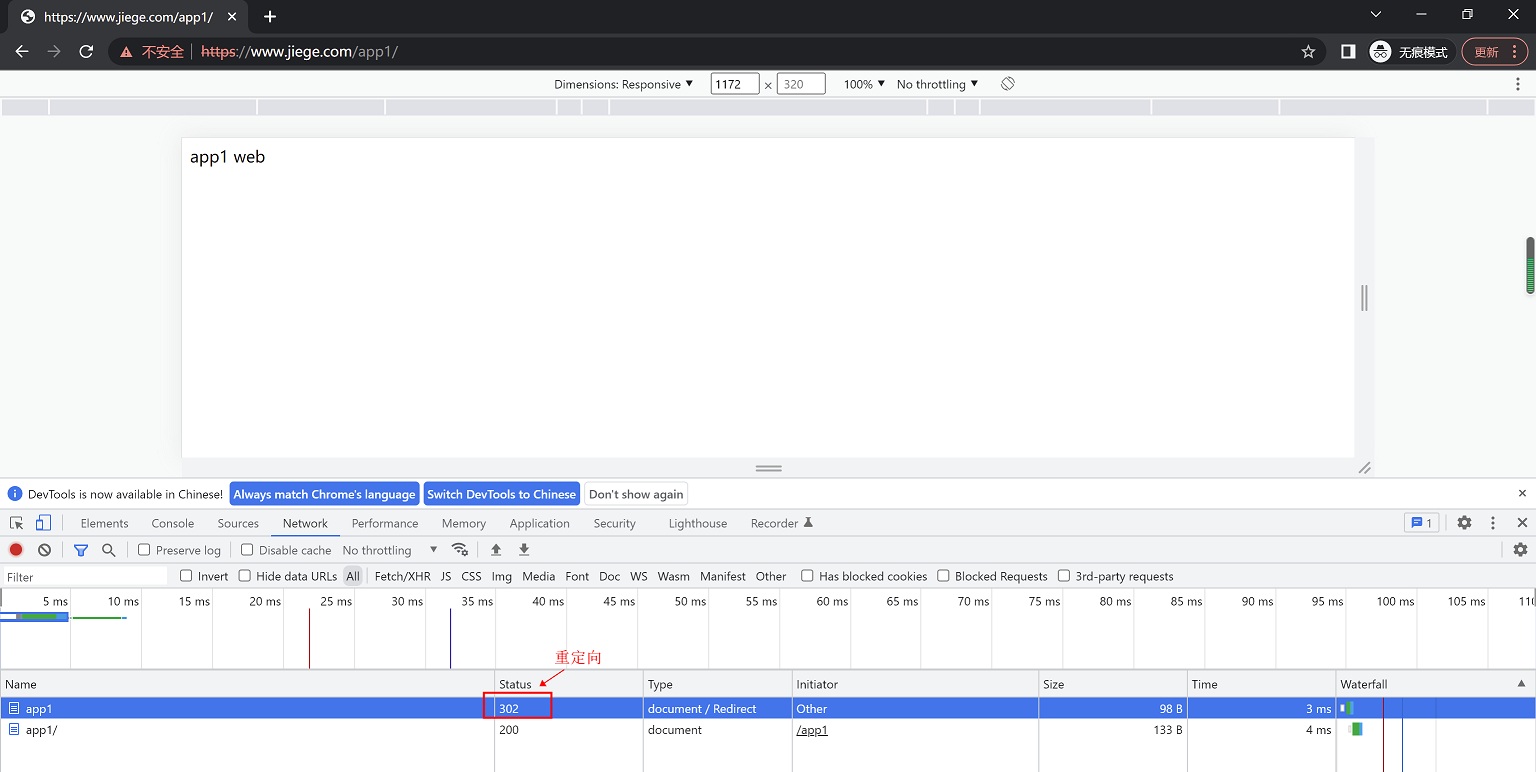The width and height of the screenshot is (1536, 772).
Task: Check the Disable cache option
Action: [x=247, y=550]
